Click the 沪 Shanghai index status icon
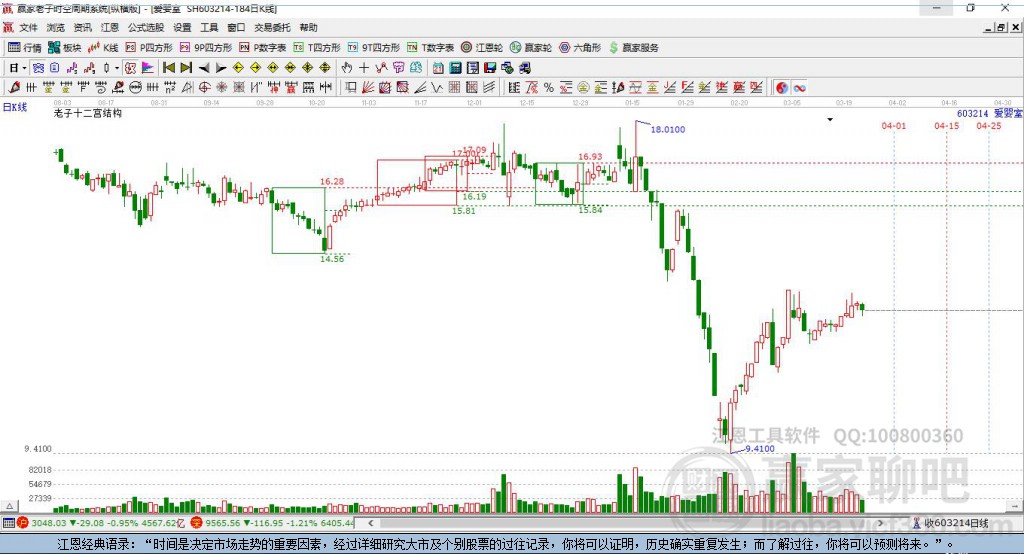 coord(23,523)
